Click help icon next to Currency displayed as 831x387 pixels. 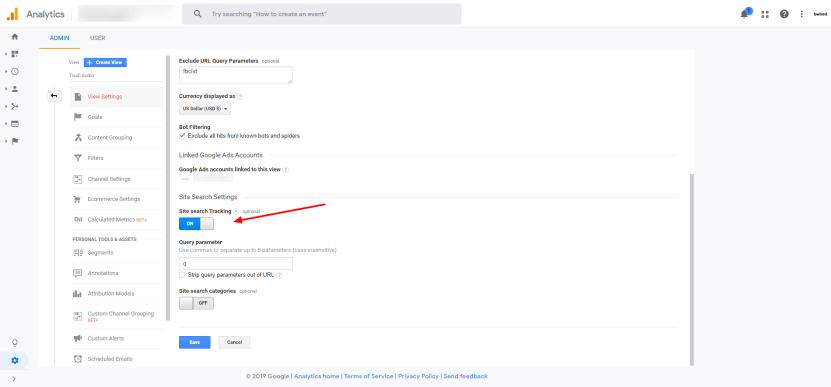[240, 96]
